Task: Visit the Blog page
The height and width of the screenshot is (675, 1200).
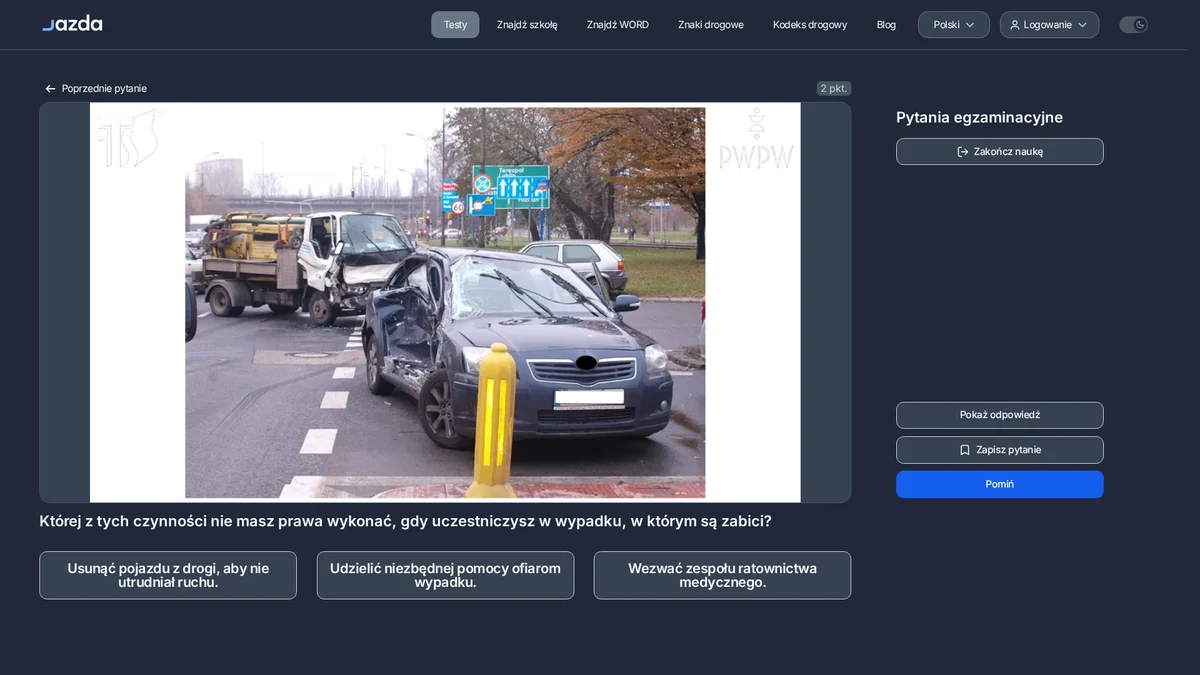Action: point(886,25)
